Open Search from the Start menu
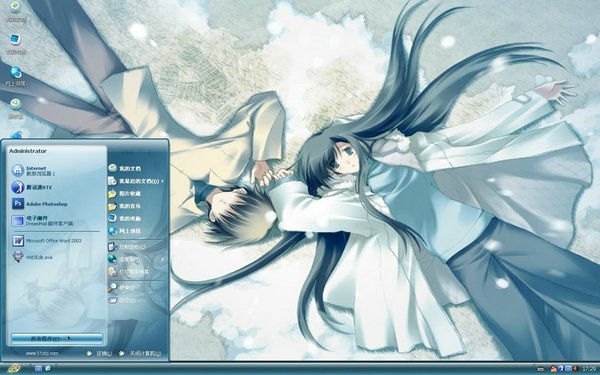Screen dimensions: 600x375 (122, 287)
